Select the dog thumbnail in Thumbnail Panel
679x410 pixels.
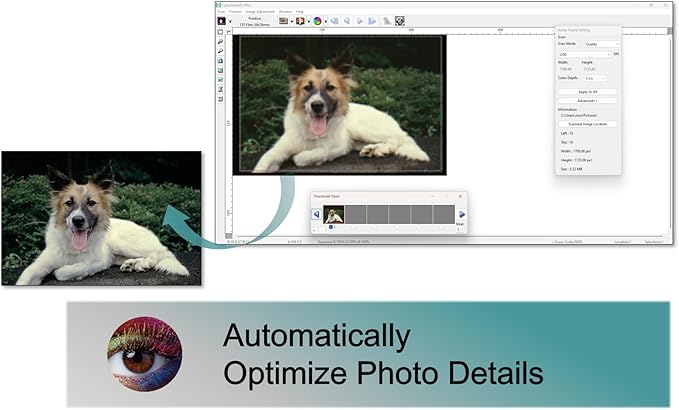point(333,214)
